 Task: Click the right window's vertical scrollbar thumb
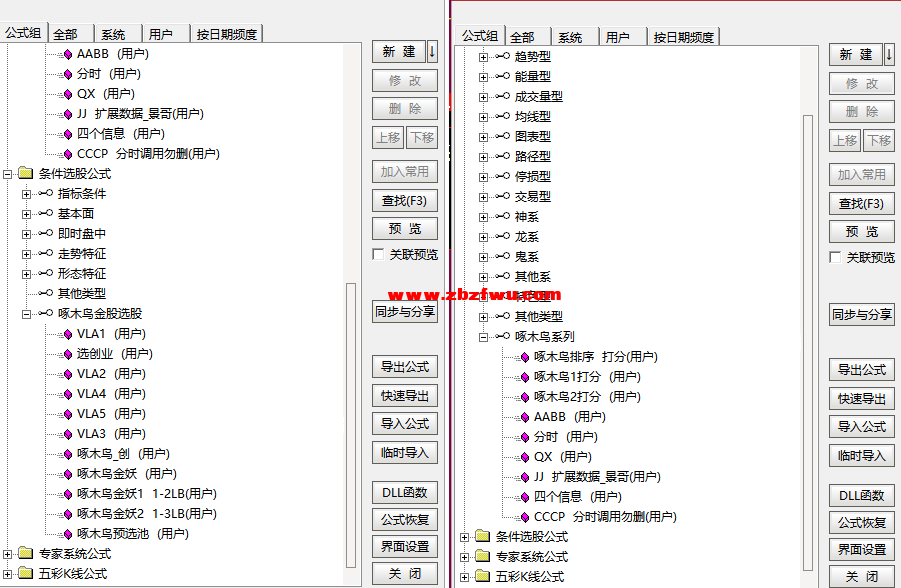pos(808,342)
